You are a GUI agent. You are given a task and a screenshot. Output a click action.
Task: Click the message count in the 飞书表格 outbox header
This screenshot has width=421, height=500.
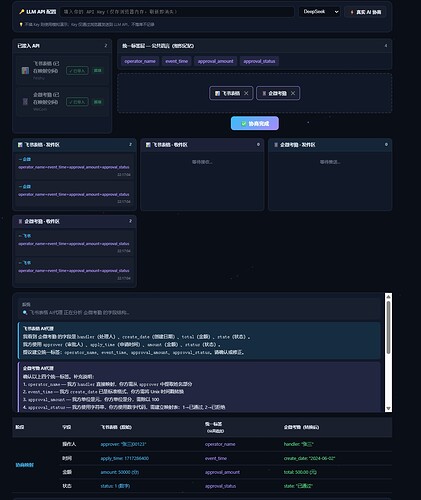tap(130, 144)
